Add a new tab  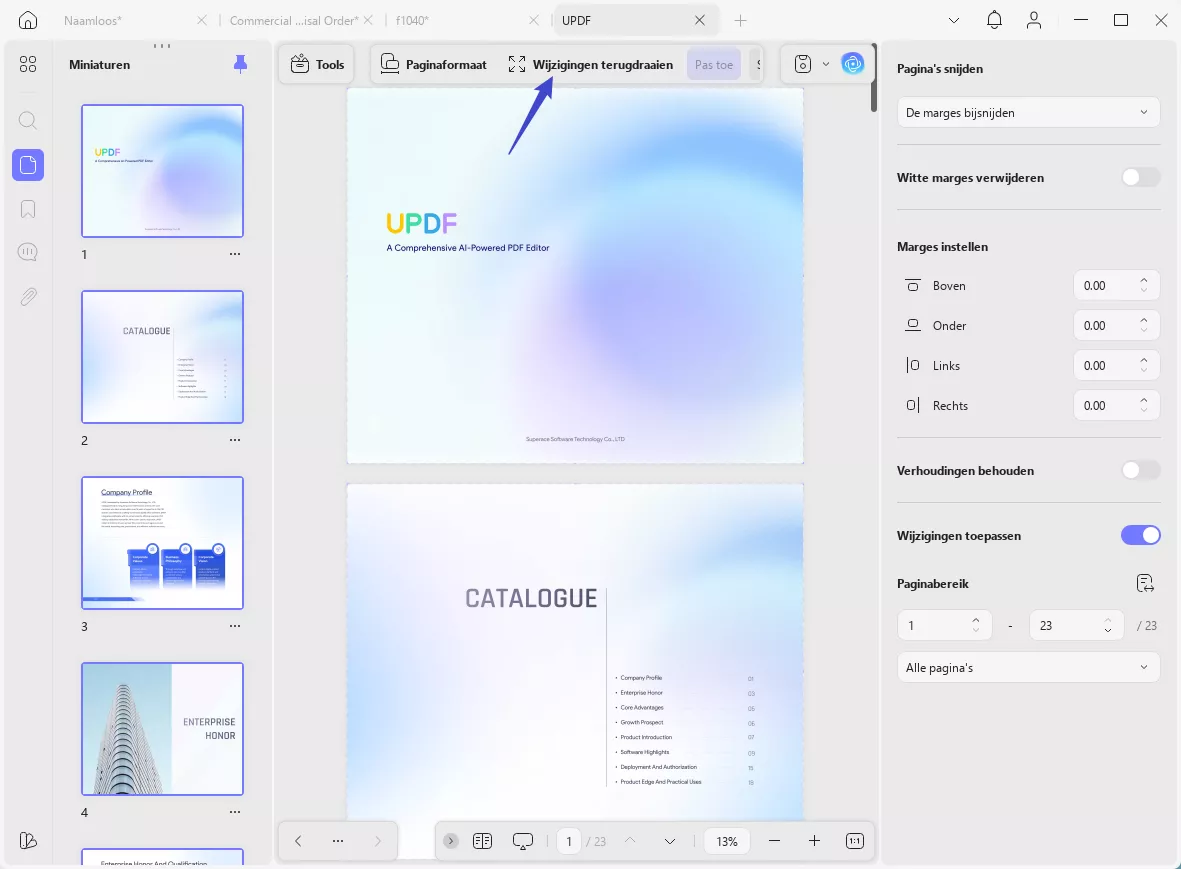pos(740,20)
